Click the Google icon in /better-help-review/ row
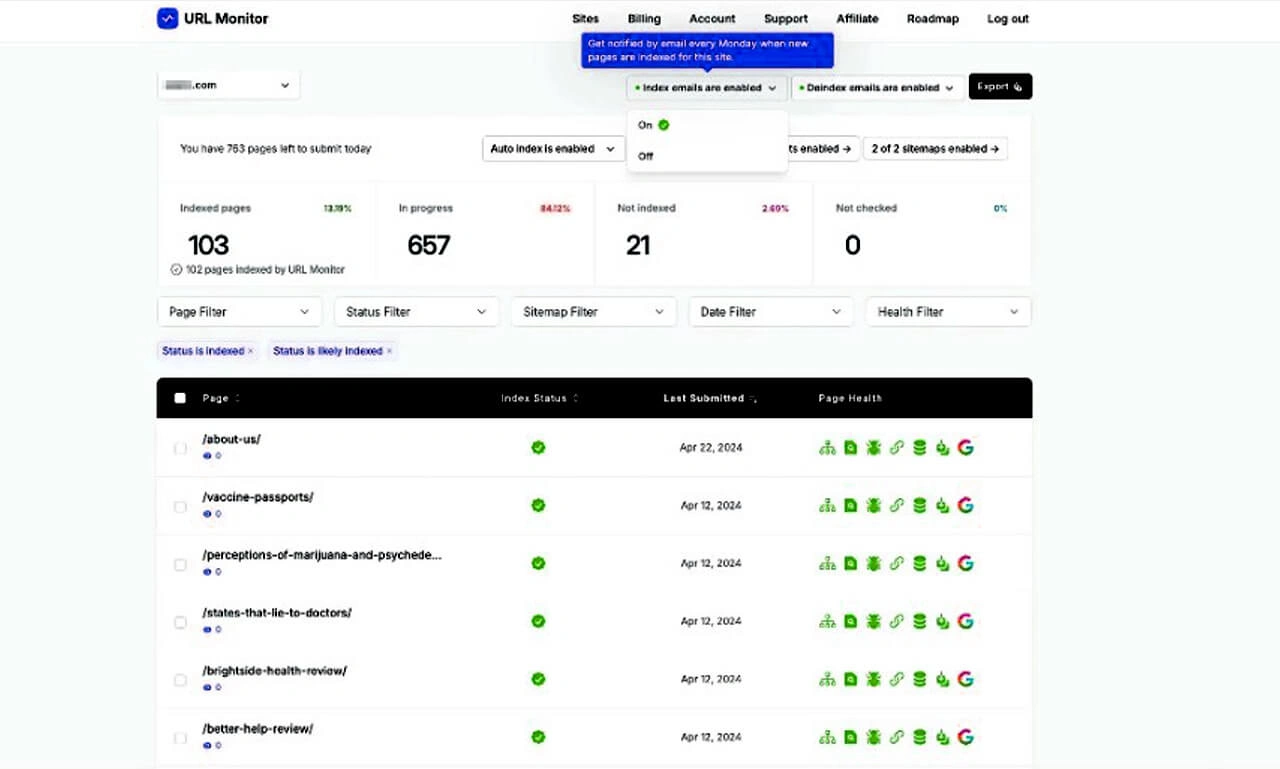Image resolution: width=1280 pixels, height=769 pixels. tap(965, 738)
